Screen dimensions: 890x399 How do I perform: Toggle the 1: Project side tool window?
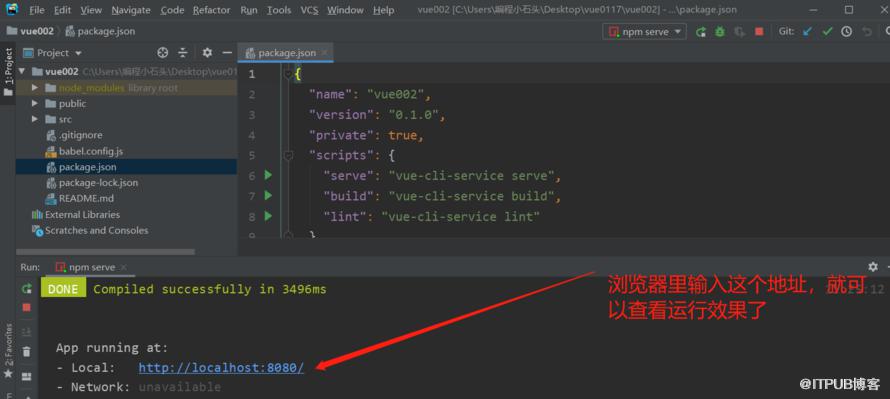coord(8,72)
